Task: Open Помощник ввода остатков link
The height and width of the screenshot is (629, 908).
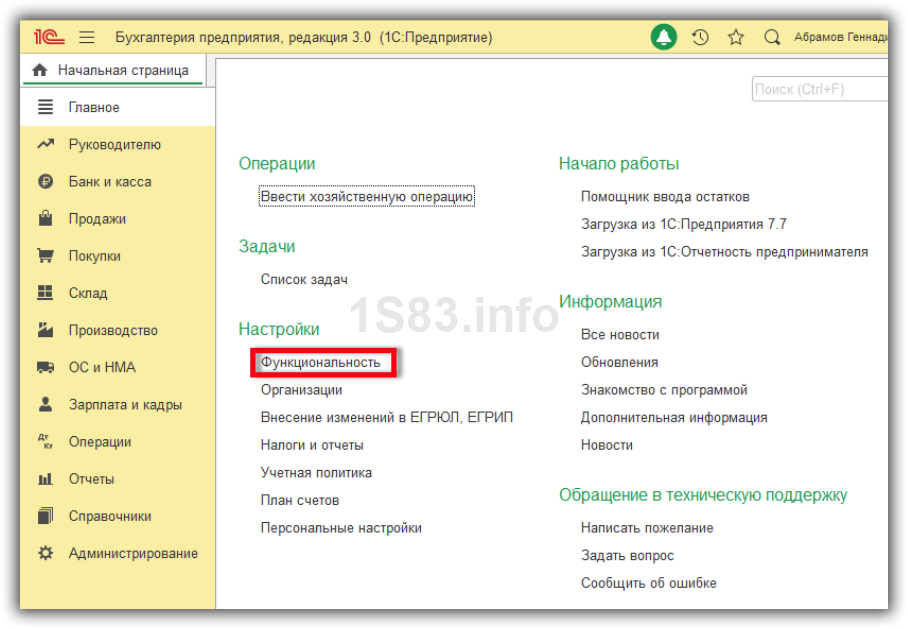Action: pos(665,196)
